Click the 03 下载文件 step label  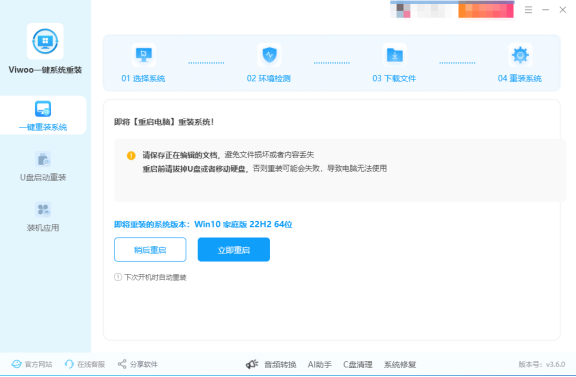click(394, 78)
